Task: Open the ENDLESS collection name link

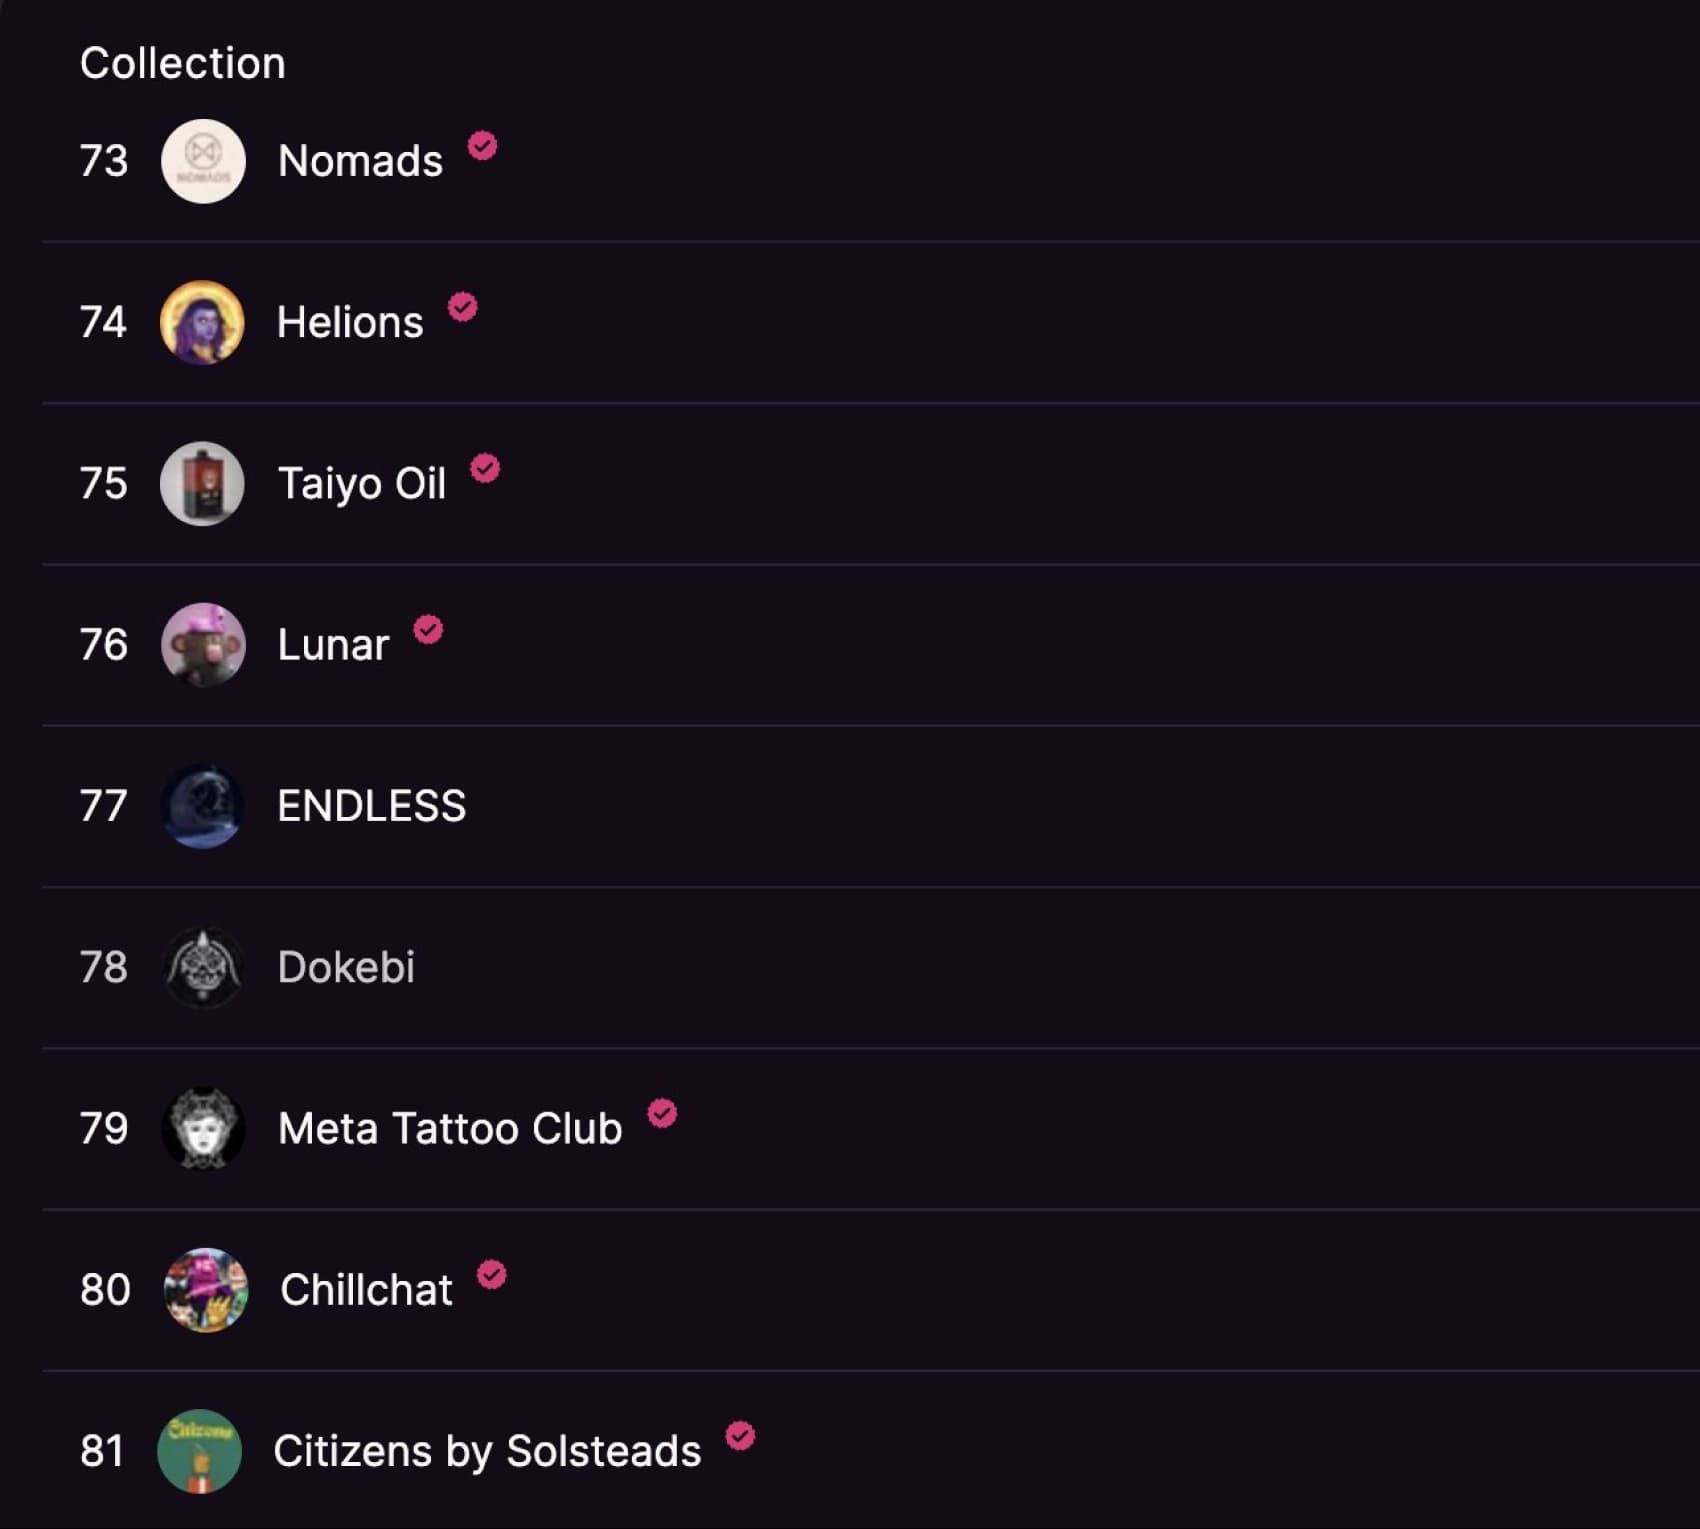Action: pyautogui.click(x=371, y=806)
